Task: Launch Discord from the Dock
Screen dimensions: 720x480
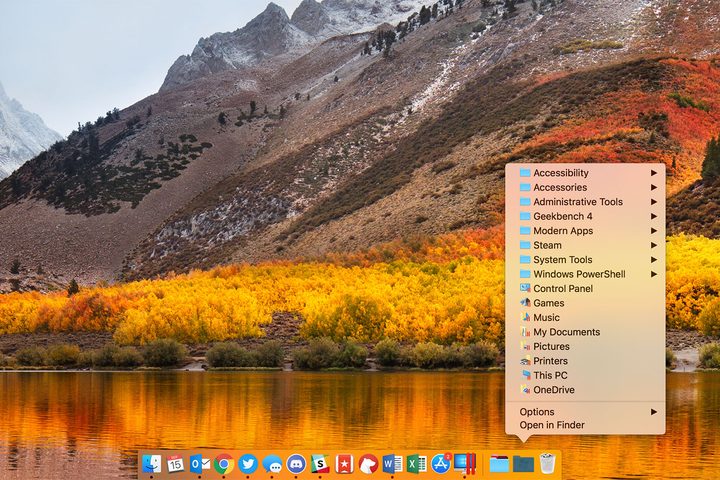Action: tap(296, 464)
